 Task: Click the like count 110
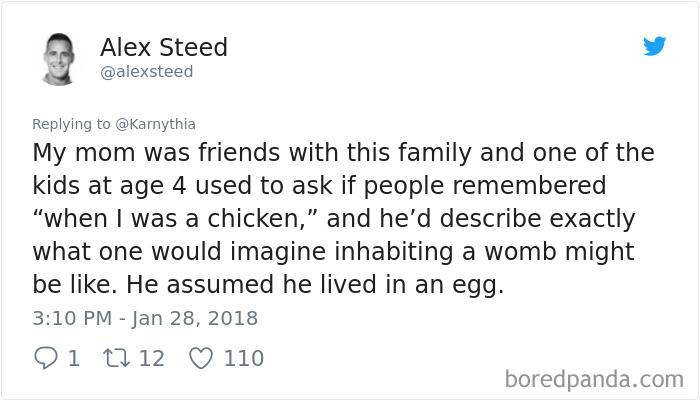pyautogui.click(x=244, y=358)
